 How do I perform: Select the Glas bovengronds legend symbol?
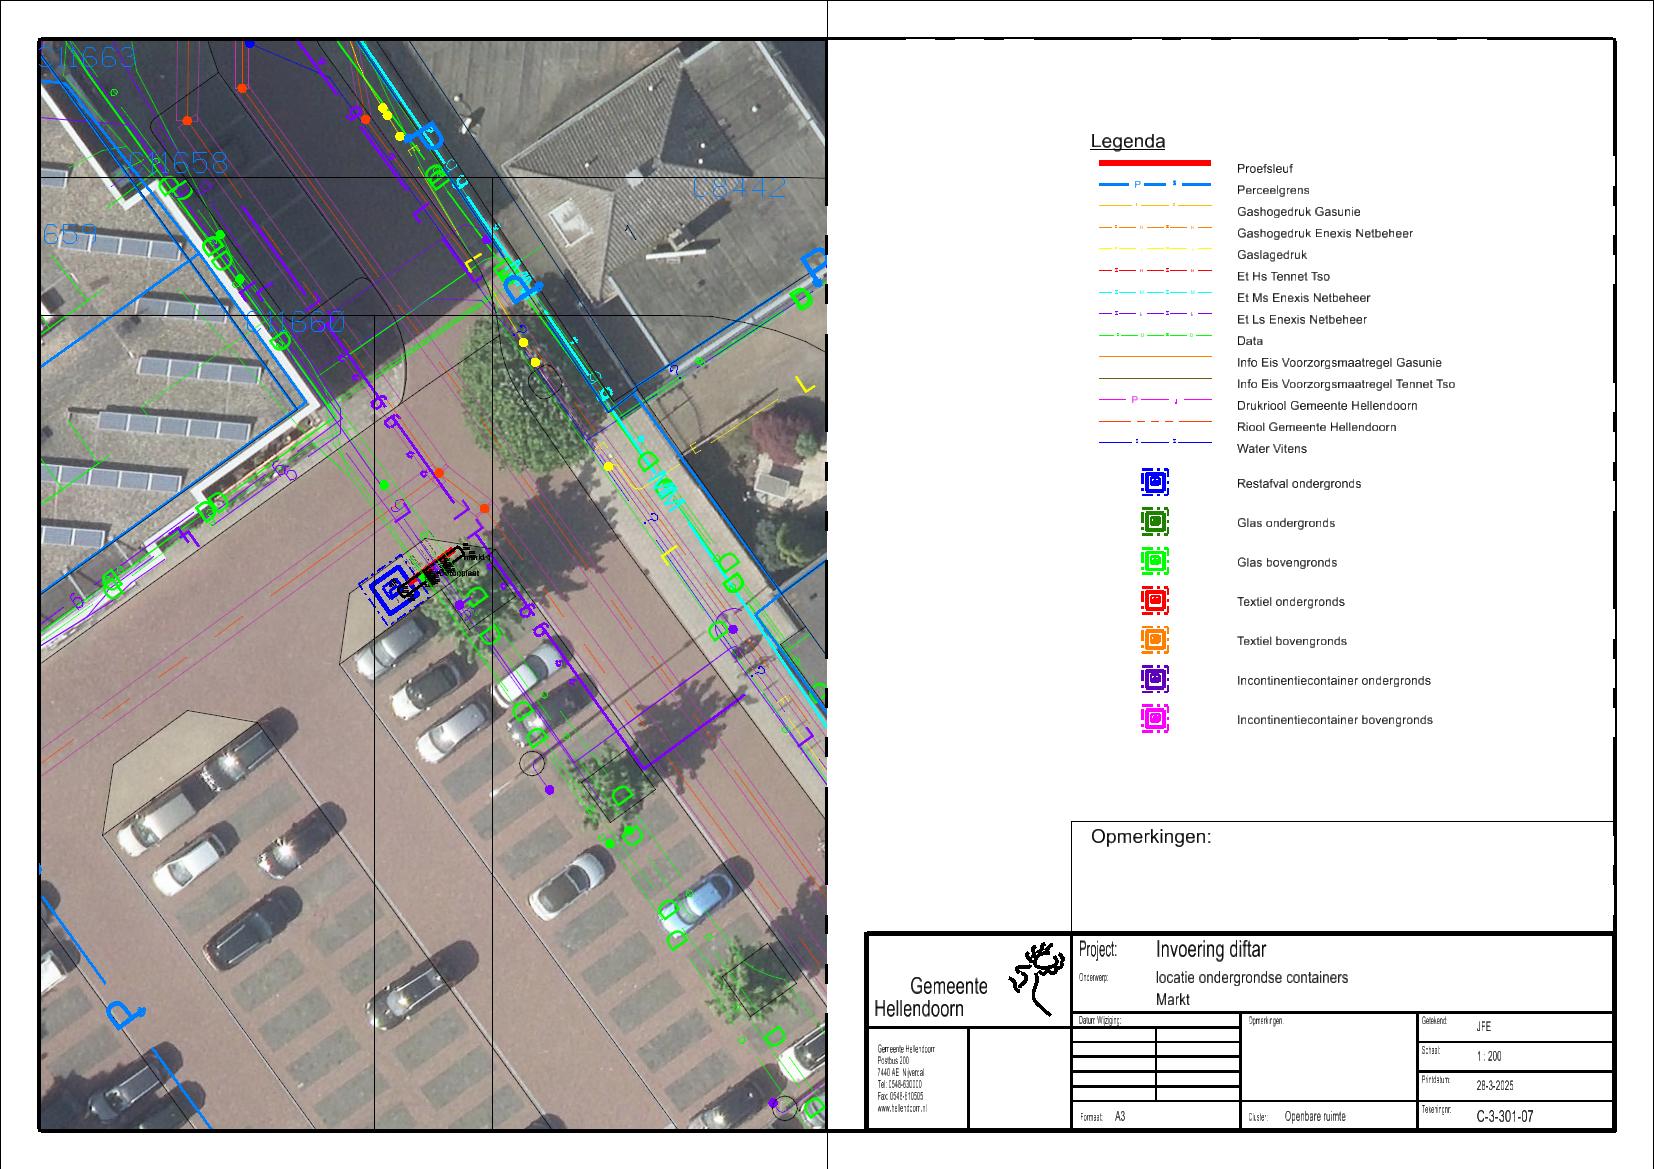tap(1154, 561)
